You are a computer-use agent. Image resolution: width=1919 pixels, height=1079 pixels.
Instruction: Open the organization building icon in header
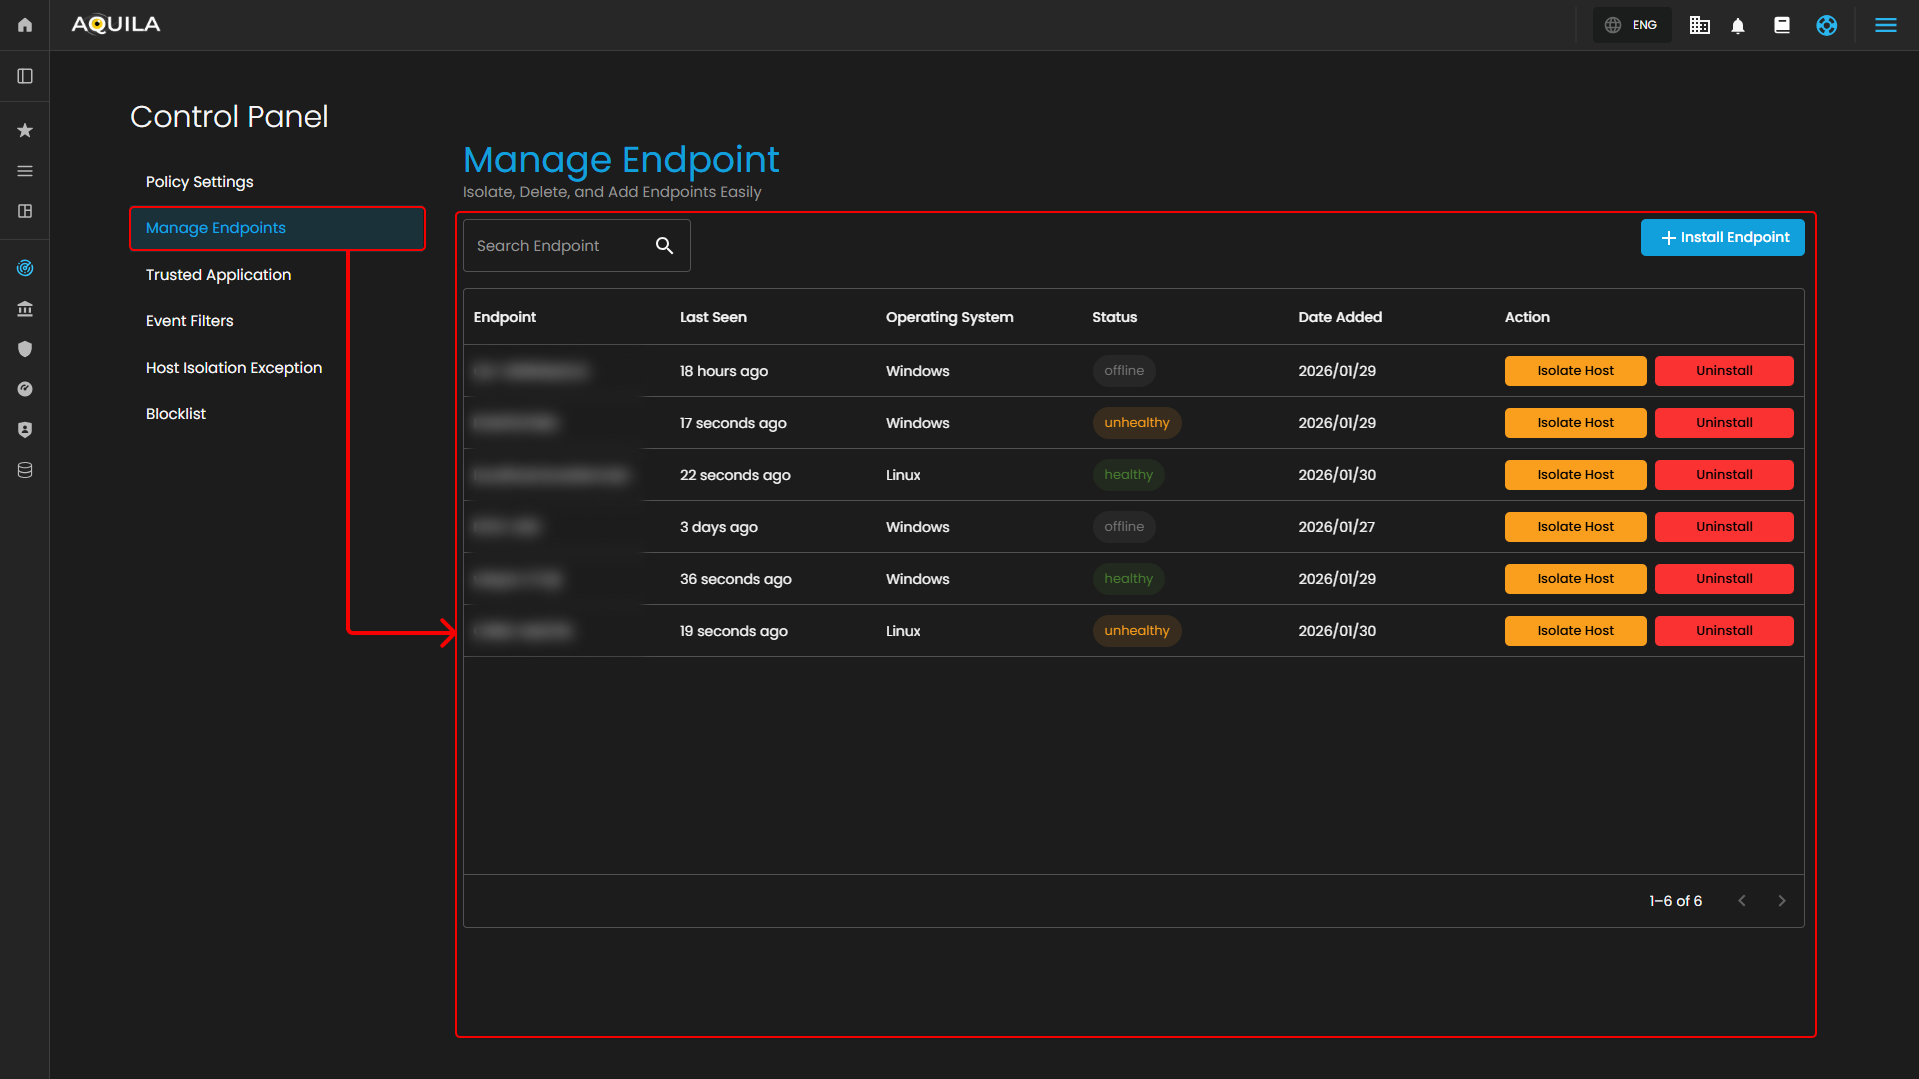click(x=1699, y=25)
